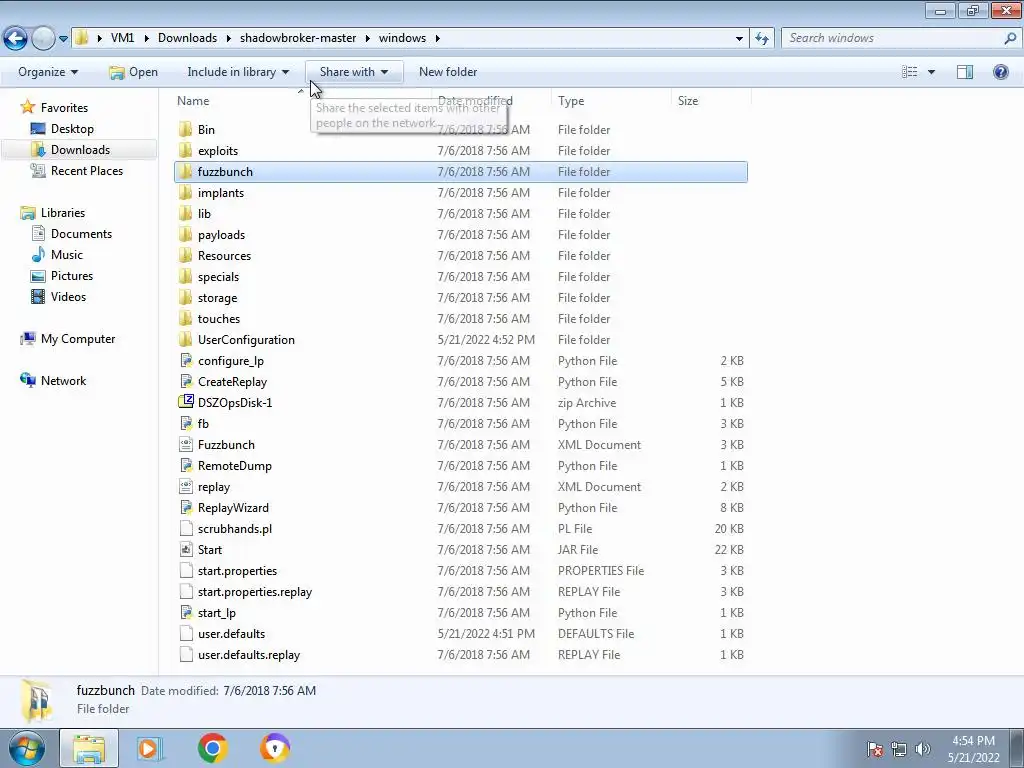Select the user.defaults file name
1024x768 pixels.
coord(231,633)
